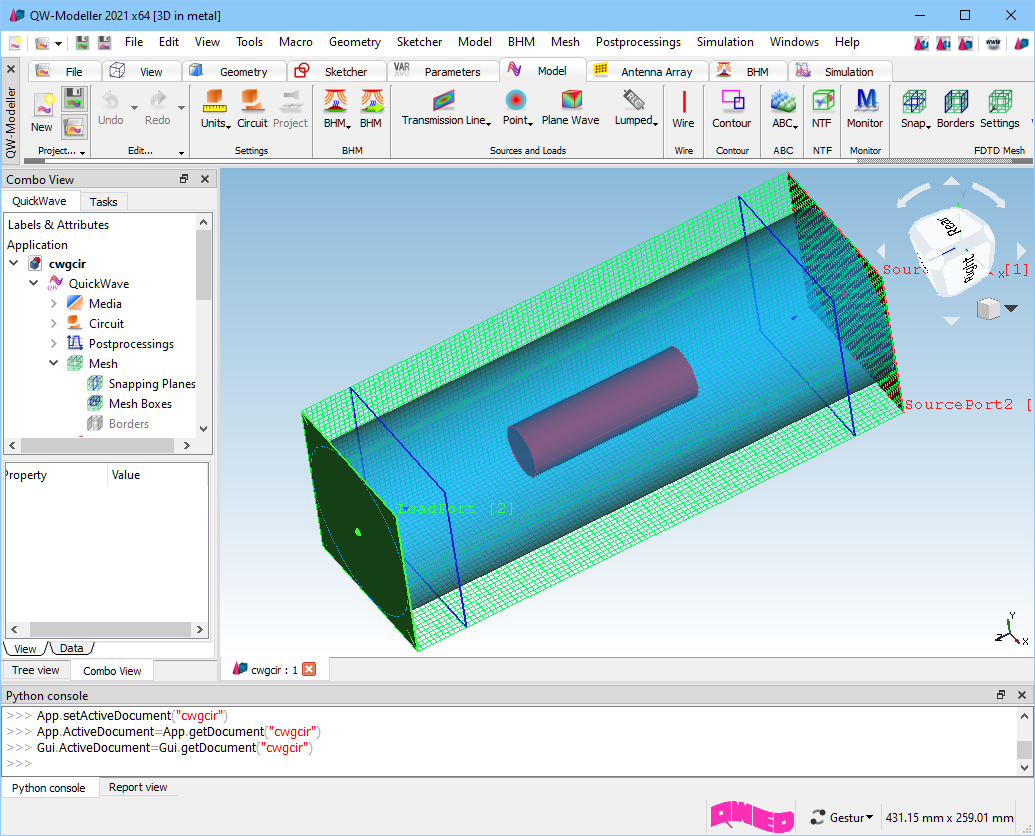Image resolution: width=1035 pixels, height=836 pixels.
Task: Expand the Media tree node
Action: point(53,304)
